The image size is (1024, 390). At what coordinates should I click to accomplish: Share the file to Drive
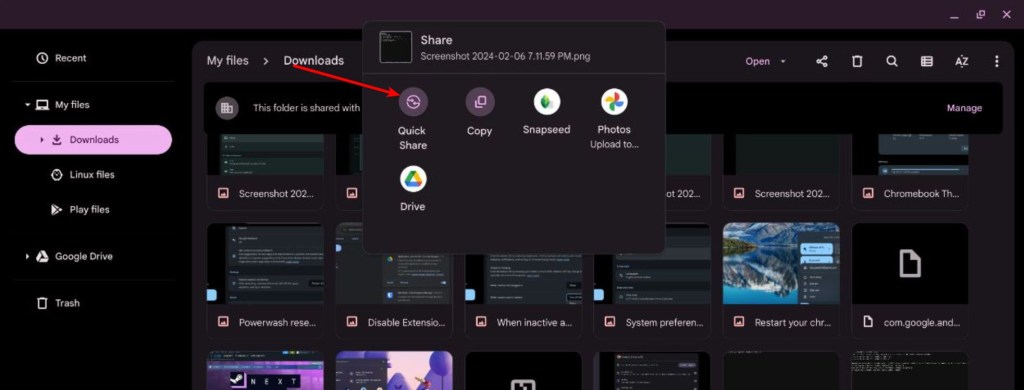(x=413, y=189)
